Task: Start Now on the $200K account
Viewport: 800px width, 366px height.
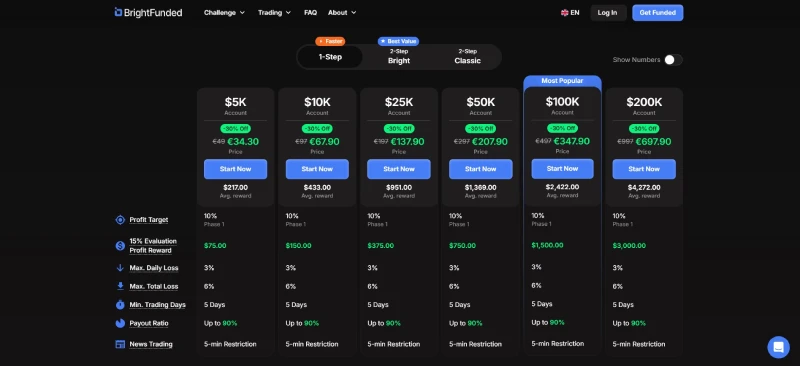Action: (x=644, y=169)
